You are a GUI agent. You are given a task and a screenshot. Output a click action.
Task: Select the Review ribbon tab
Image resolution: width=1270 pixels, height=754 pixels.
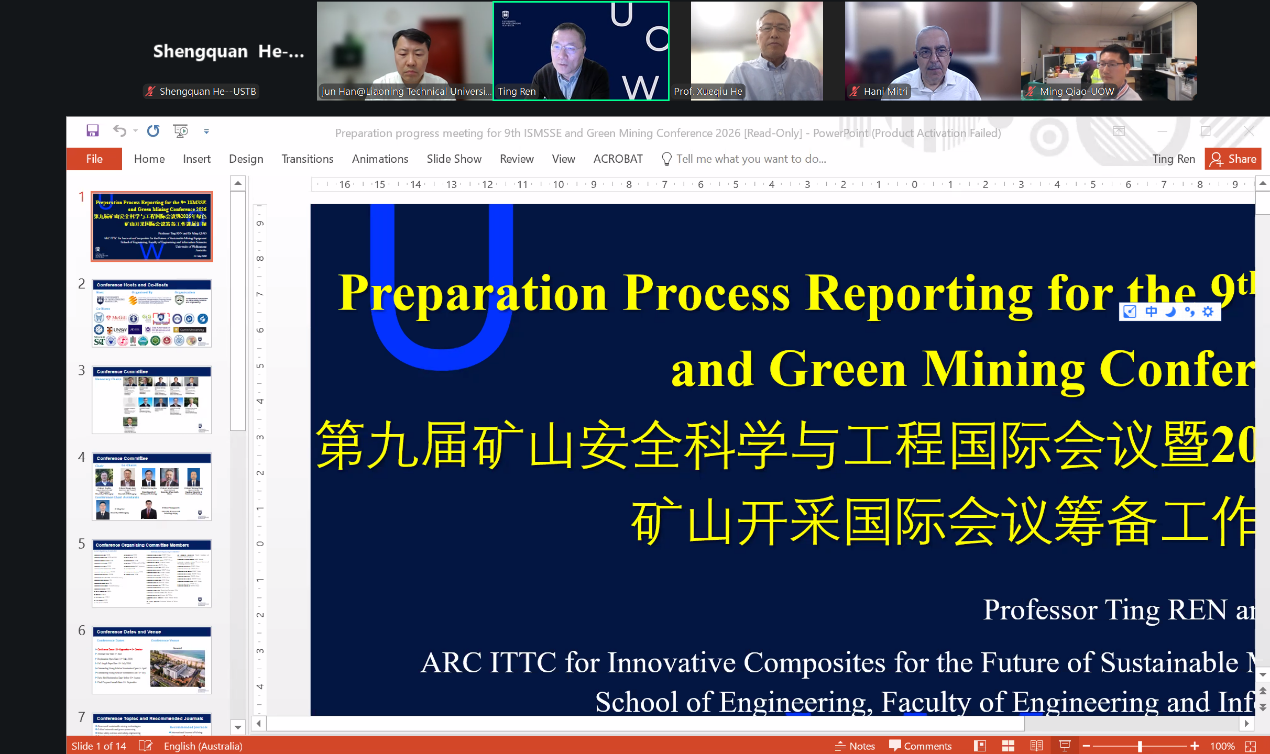[x=517, y=159]
